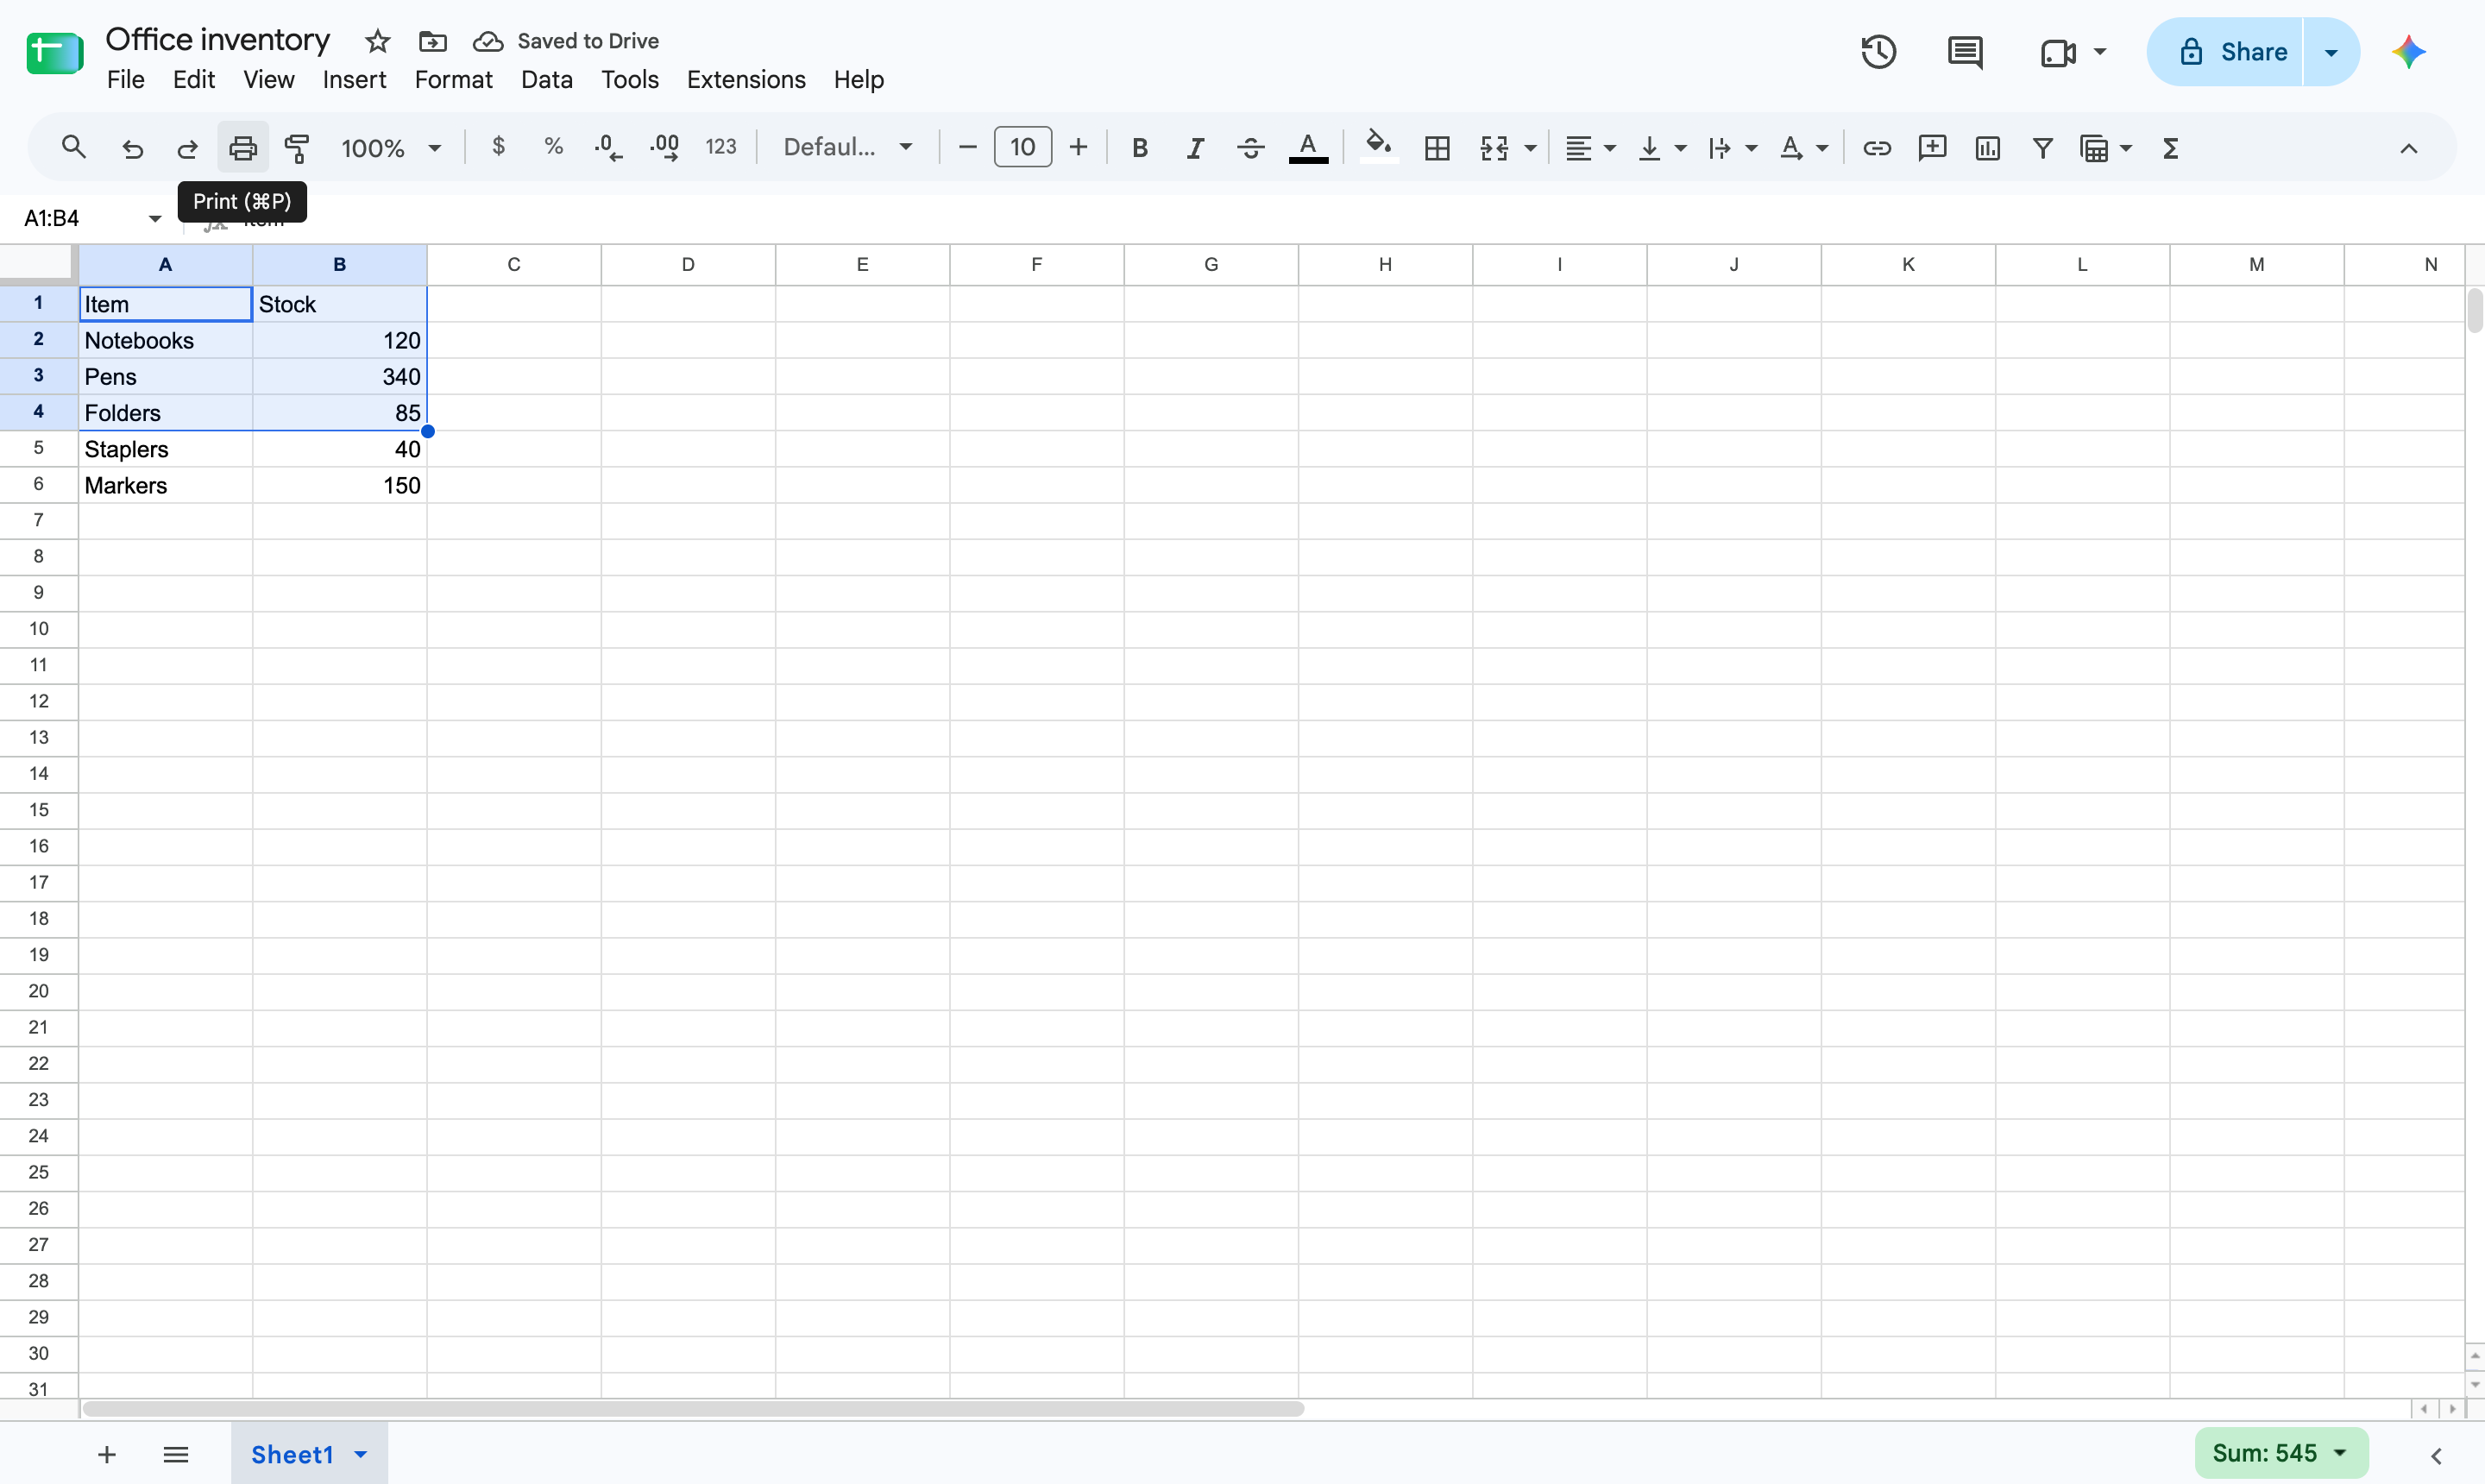
Task: Hide the menus with collapse chevron
Action: tap(2408, 148)
